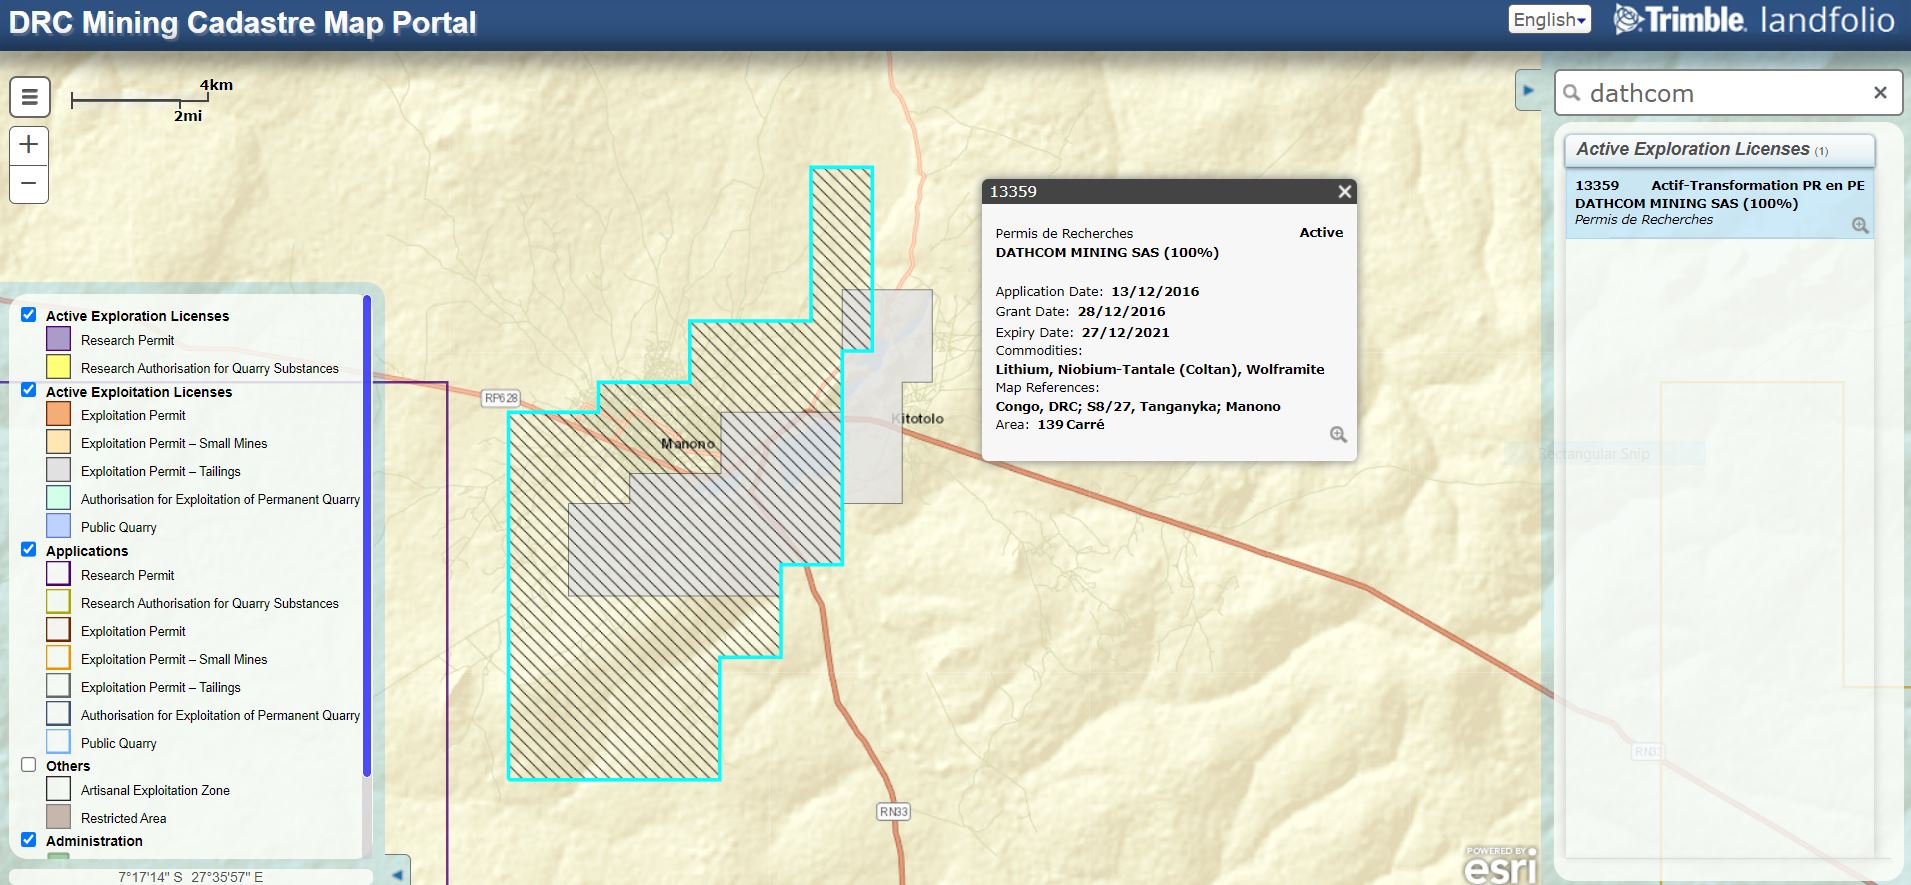Image resolution: width=1911 pixels, height=885 pixels.
Task: Open the hamburger menu button
Action: [x=30, y=97]
